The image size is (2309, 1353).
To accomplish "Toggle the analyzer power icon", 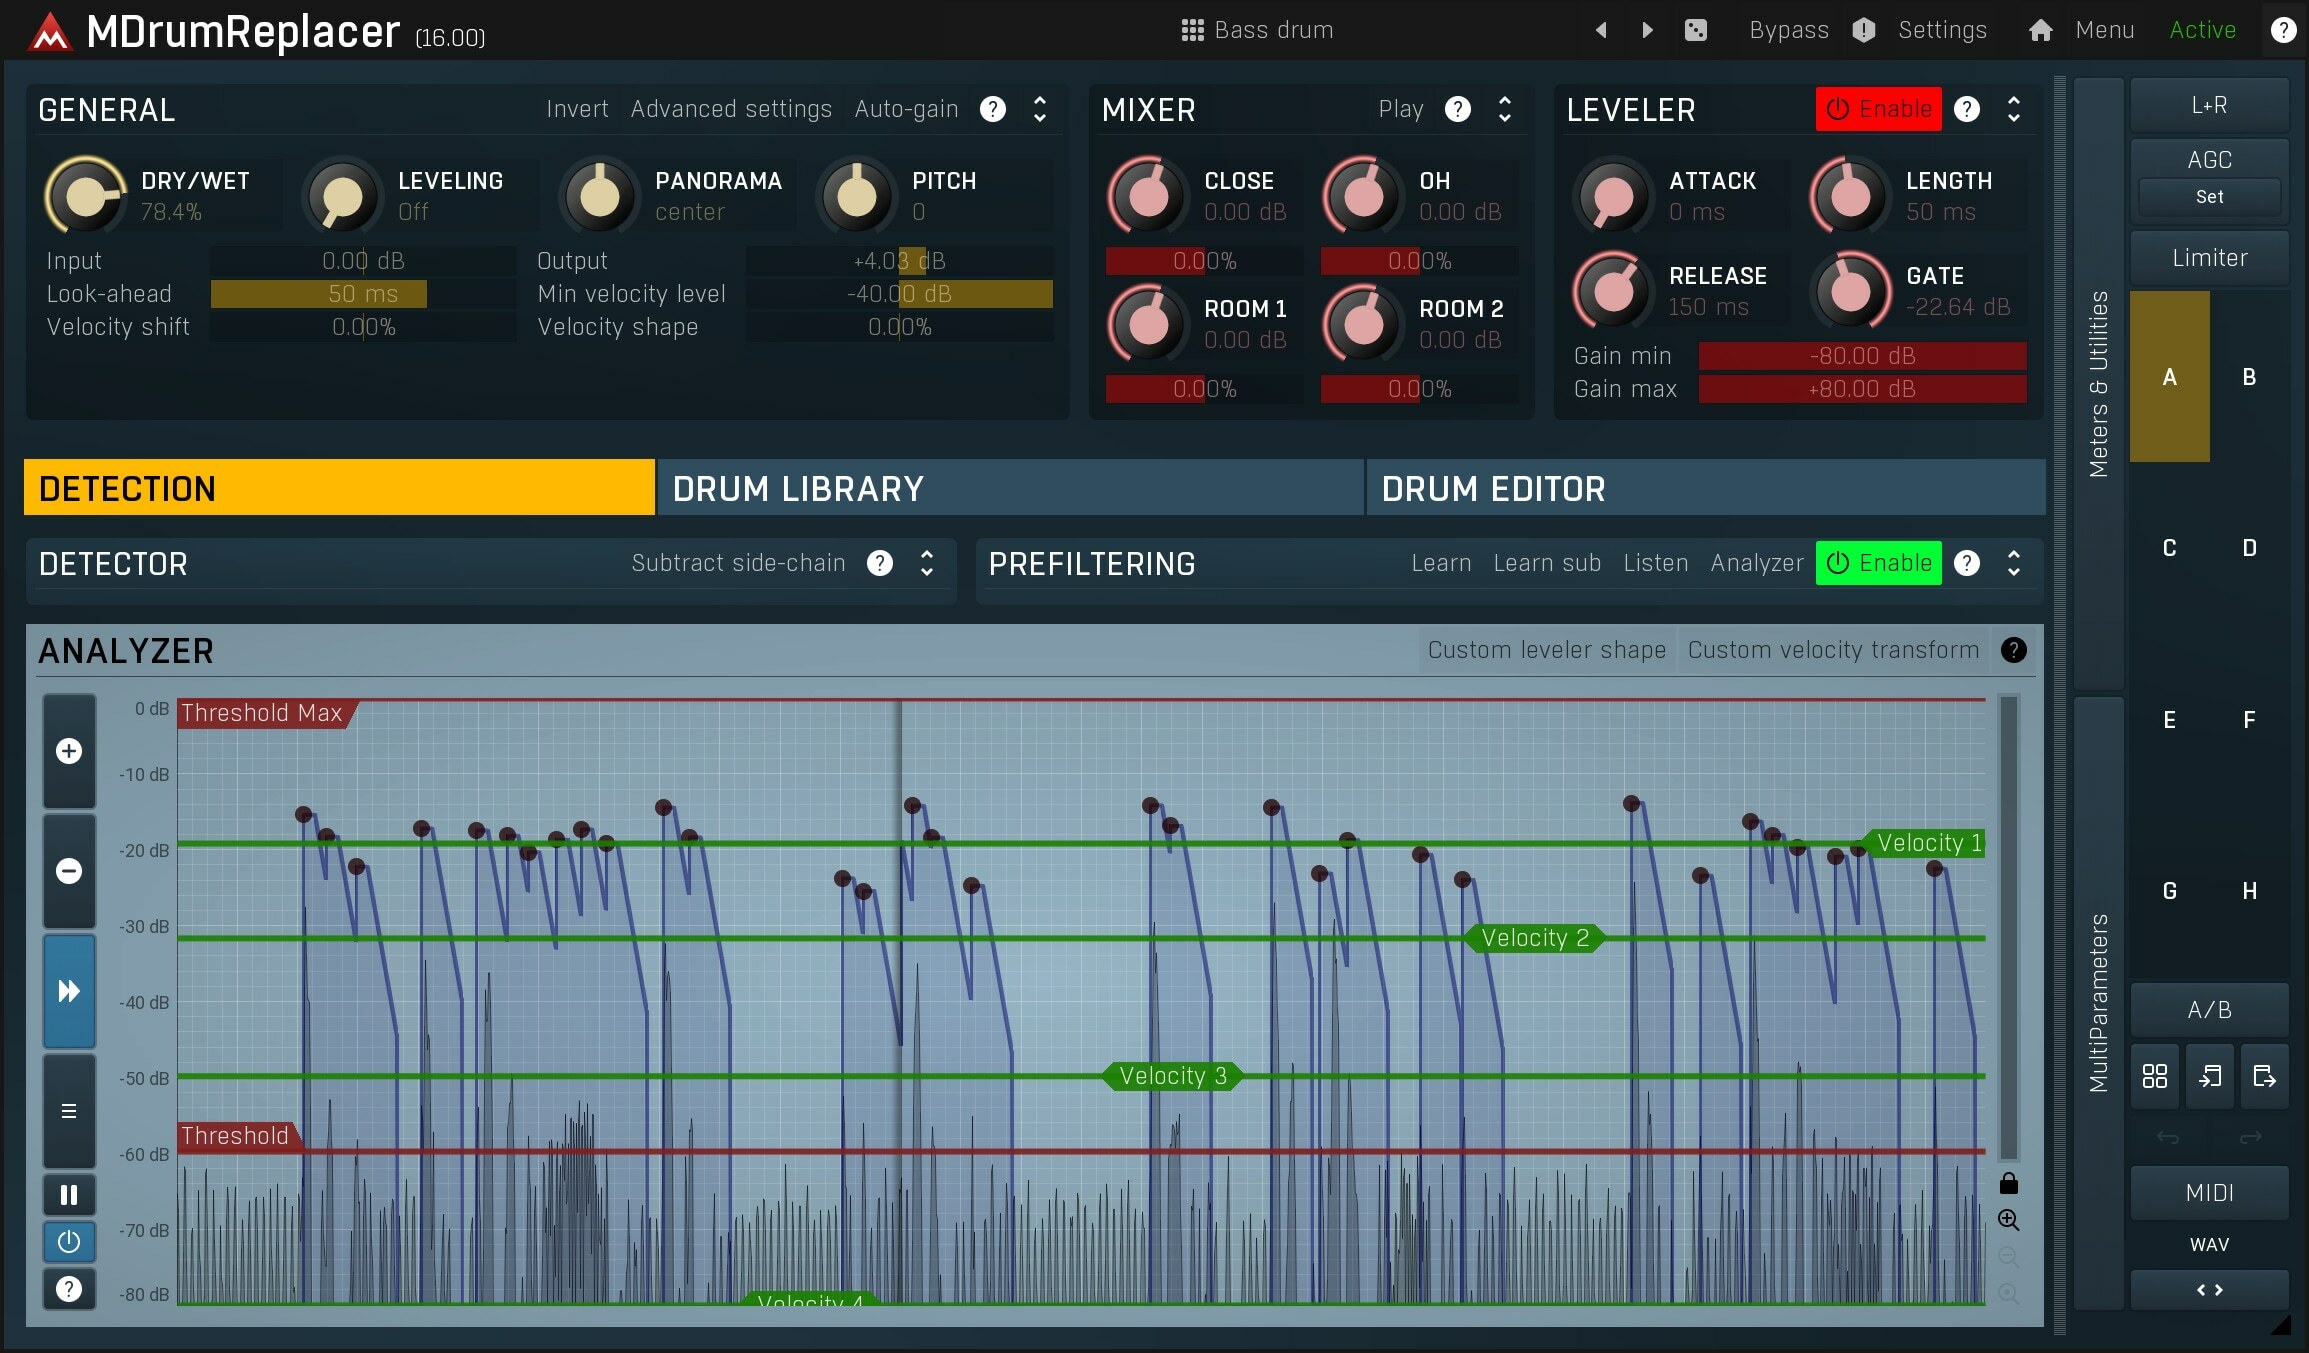I will tap(69, 1242).
